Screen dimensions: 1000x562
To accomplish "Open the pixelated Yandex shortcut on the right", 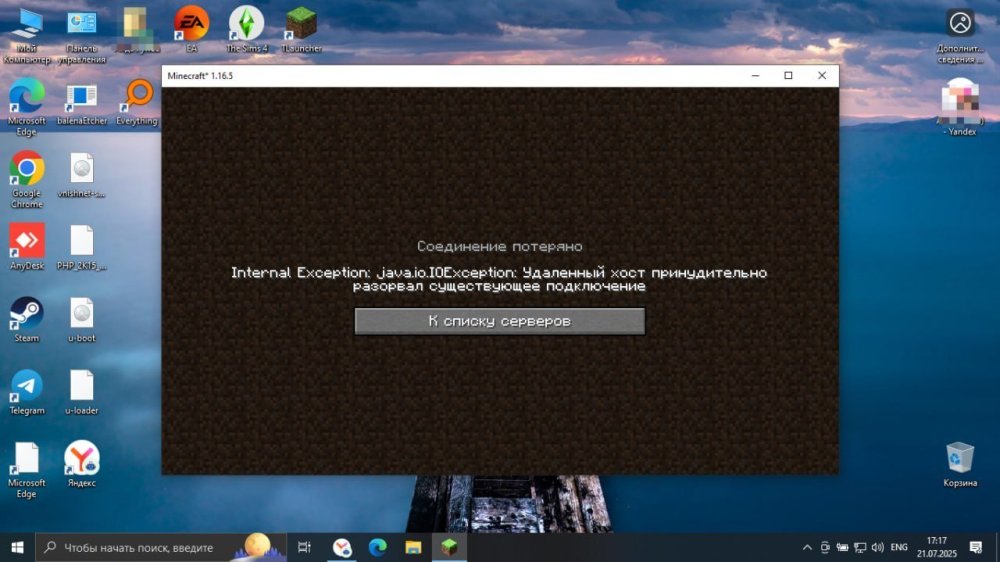I will click(x=961, y=107).
